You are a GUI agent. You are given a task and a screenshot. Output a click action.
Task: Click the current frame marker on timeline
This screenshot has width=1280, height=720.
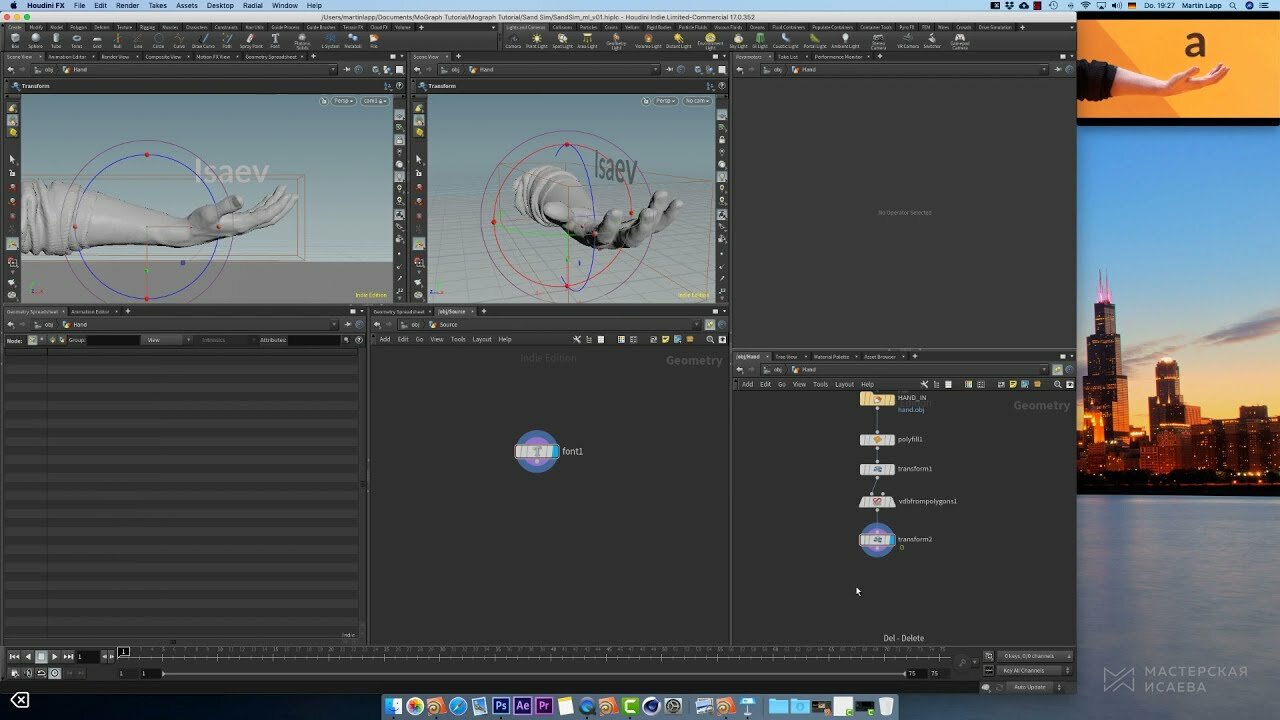click(124, 651)
